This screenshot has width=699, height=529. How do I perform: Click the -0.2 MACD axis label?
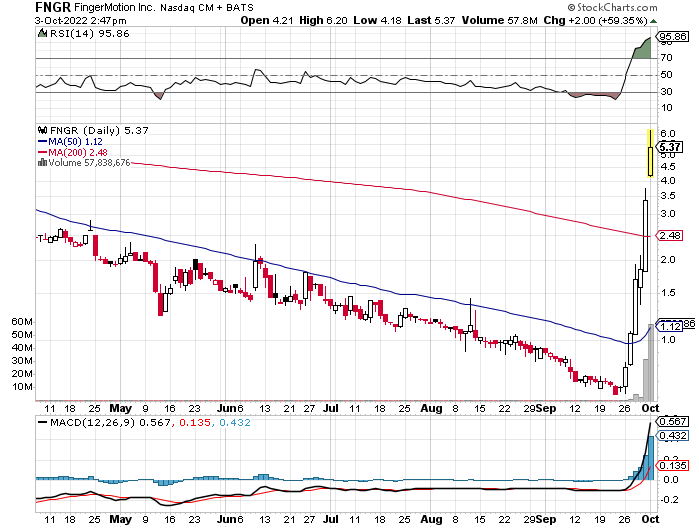pyautogui.click(x=669, y=500)
